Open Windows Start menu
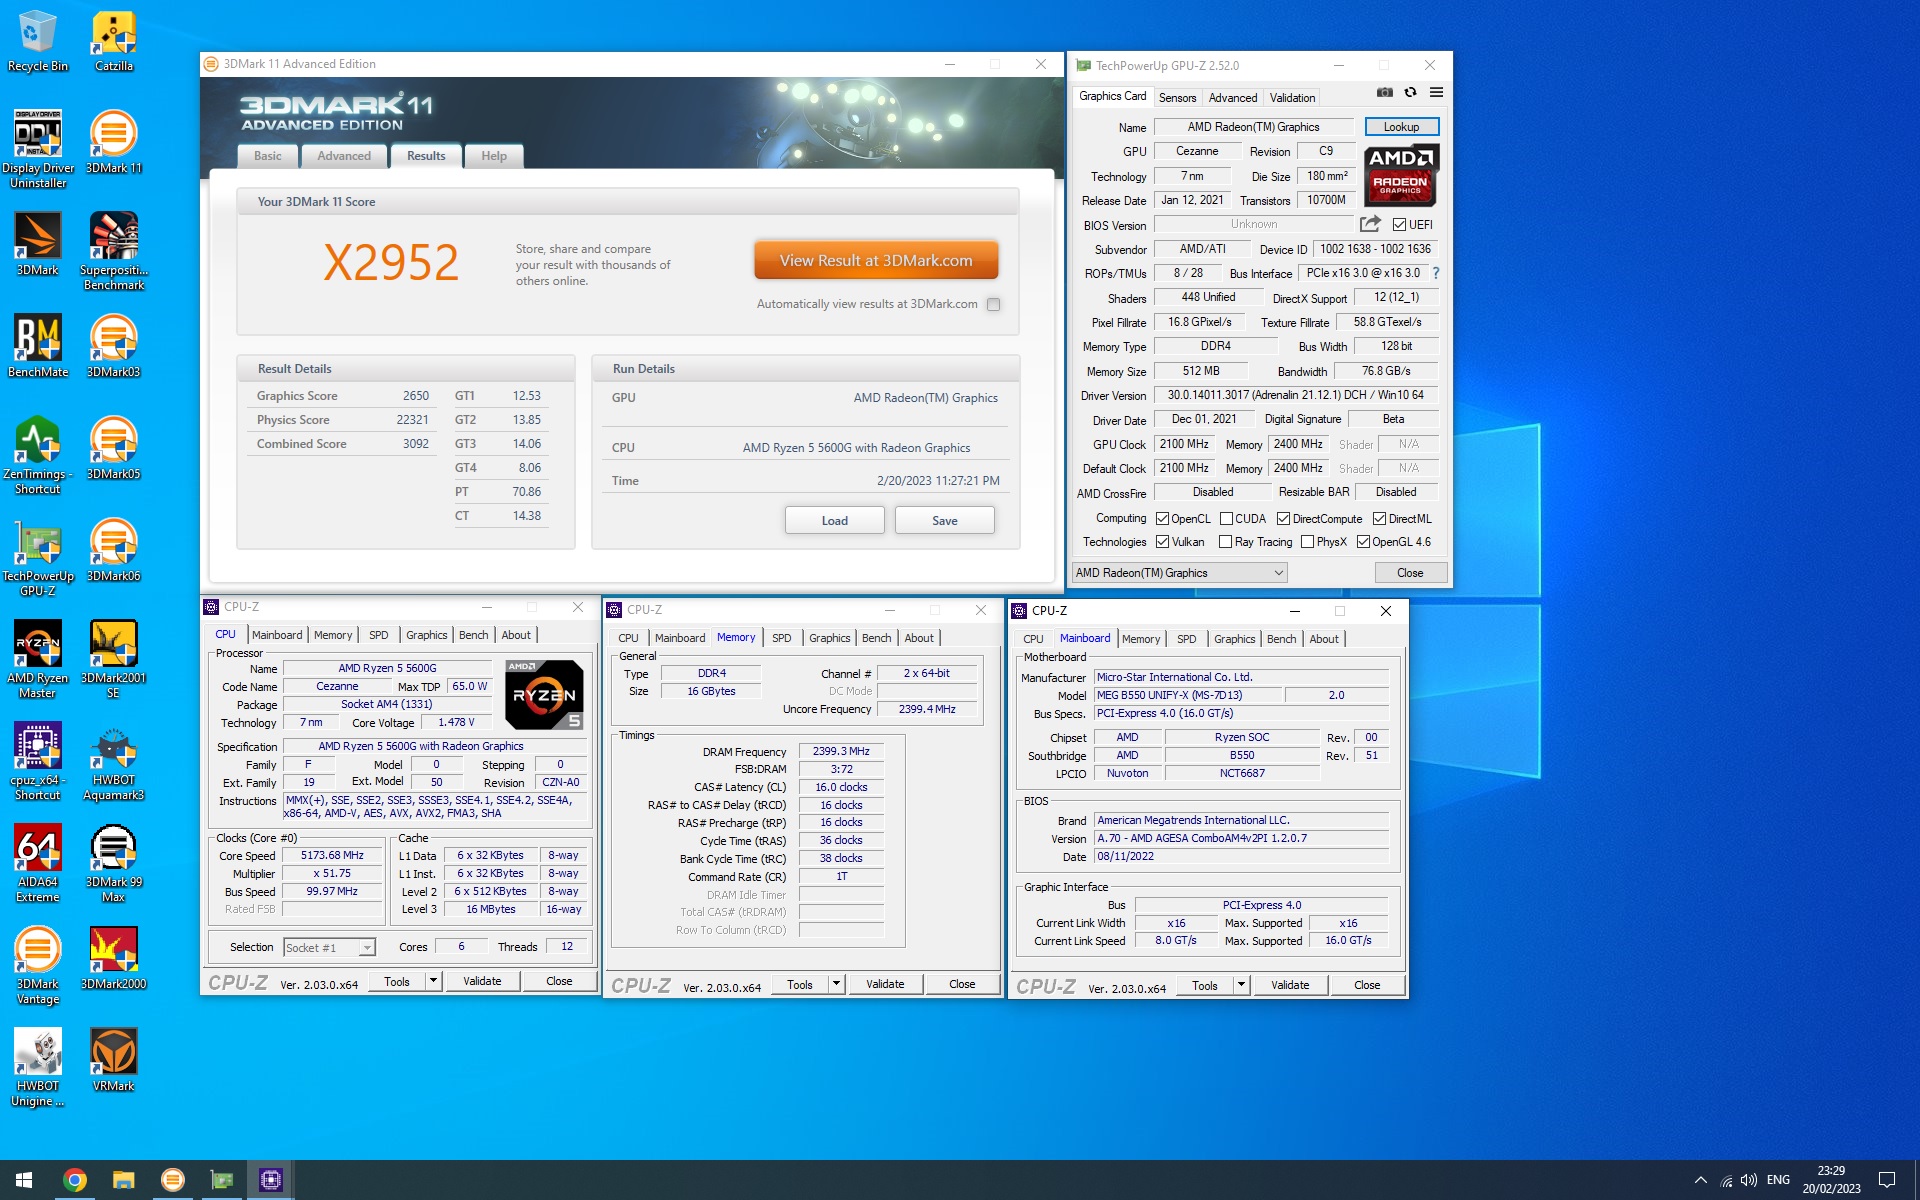1920x1200 pixels. (24, 1180)
